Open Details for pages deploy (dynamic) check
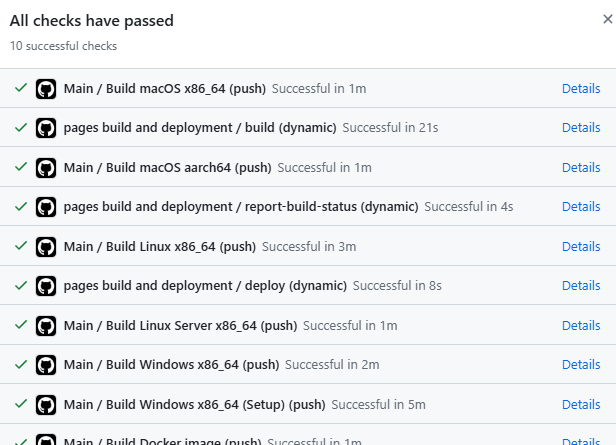The height and width of the screenshot is (445, 616). coord(580,286)
